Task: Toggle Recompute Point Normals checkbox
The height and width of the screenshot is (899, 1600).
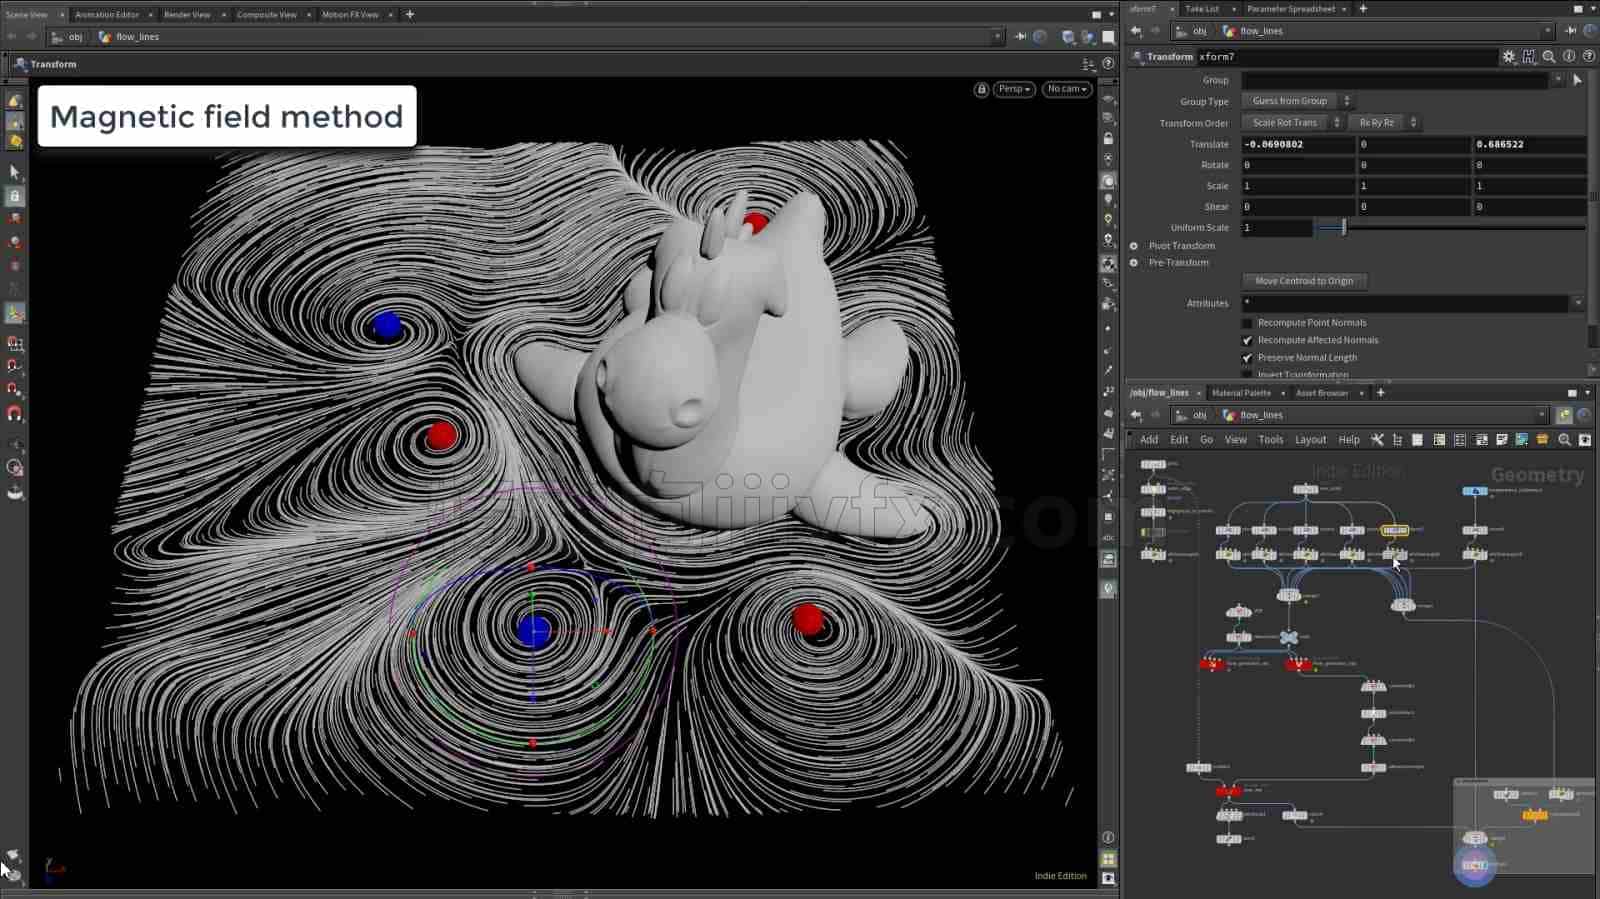Action: 1247,323
